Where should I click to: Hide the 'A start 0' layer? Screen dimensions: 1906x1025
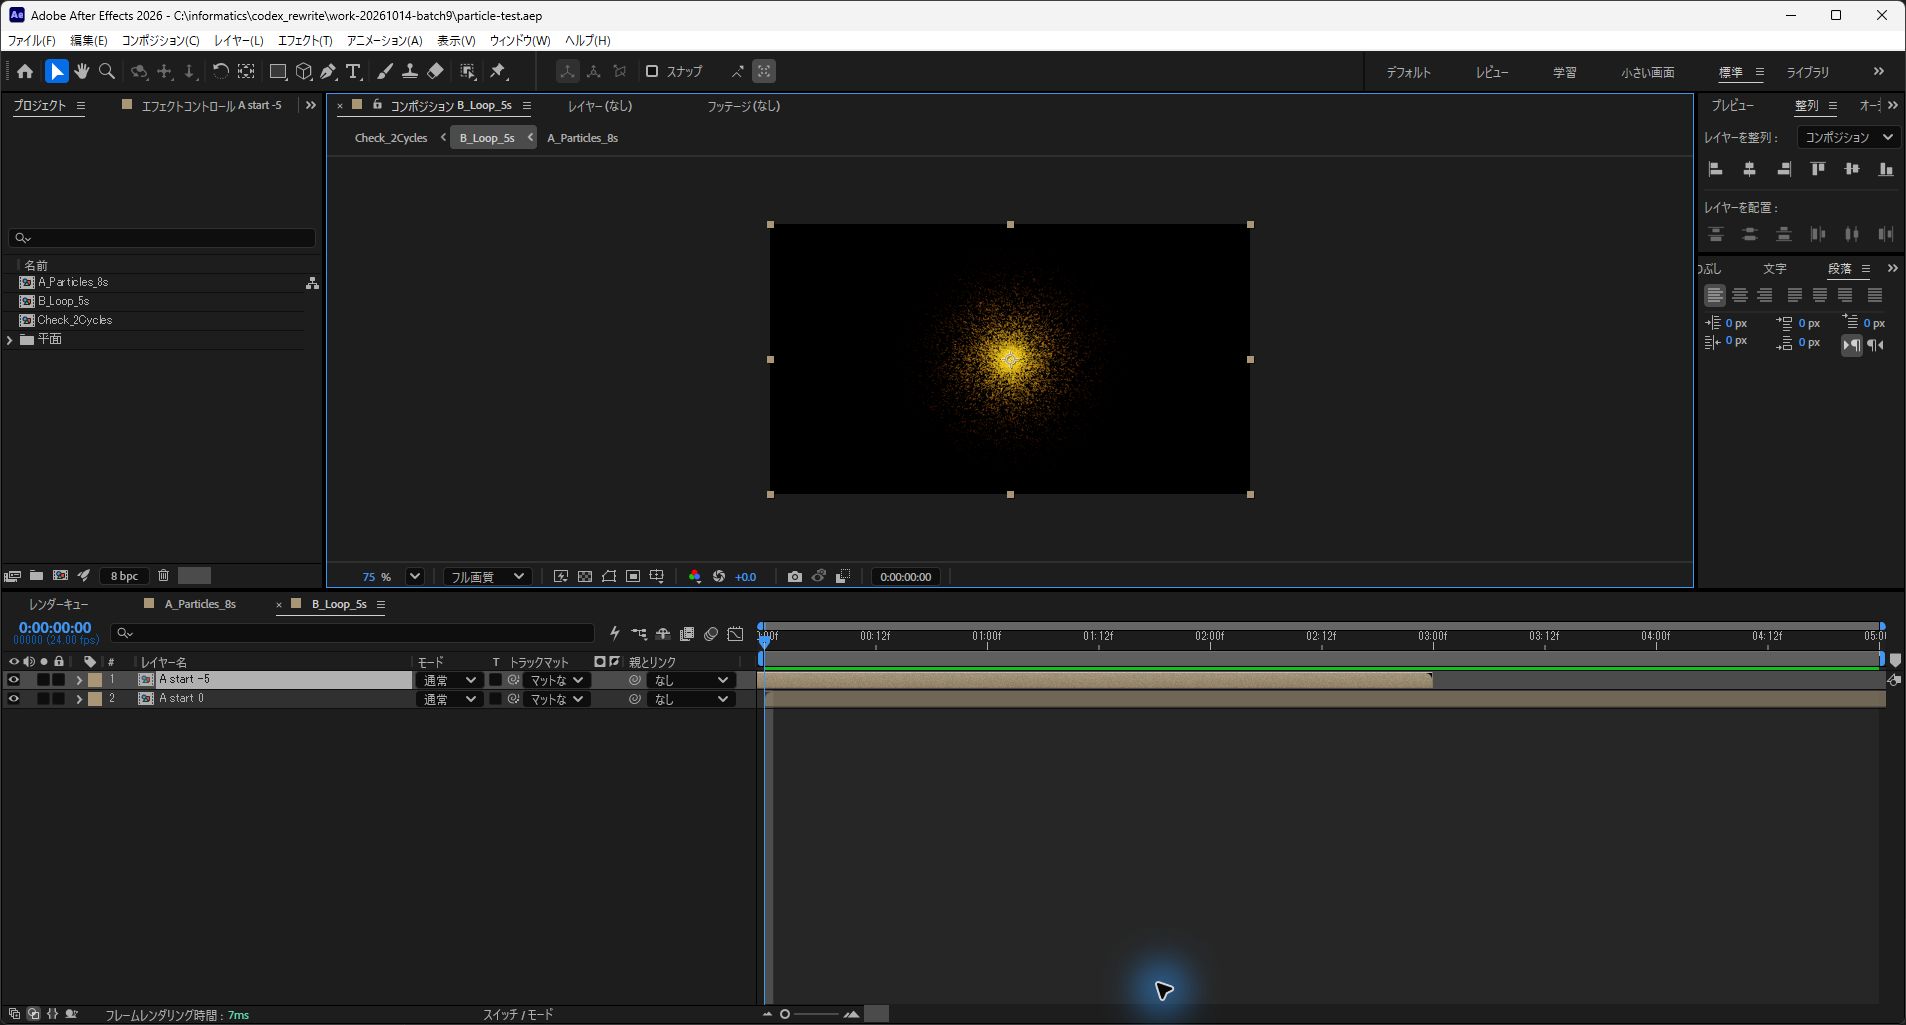[x=13, y=699]
